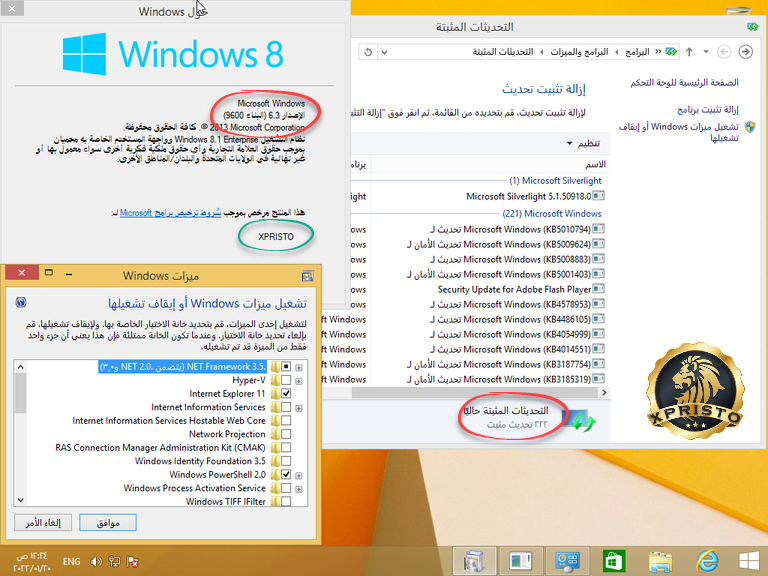Click the taskbar clock and date

(x=32, y=562)
